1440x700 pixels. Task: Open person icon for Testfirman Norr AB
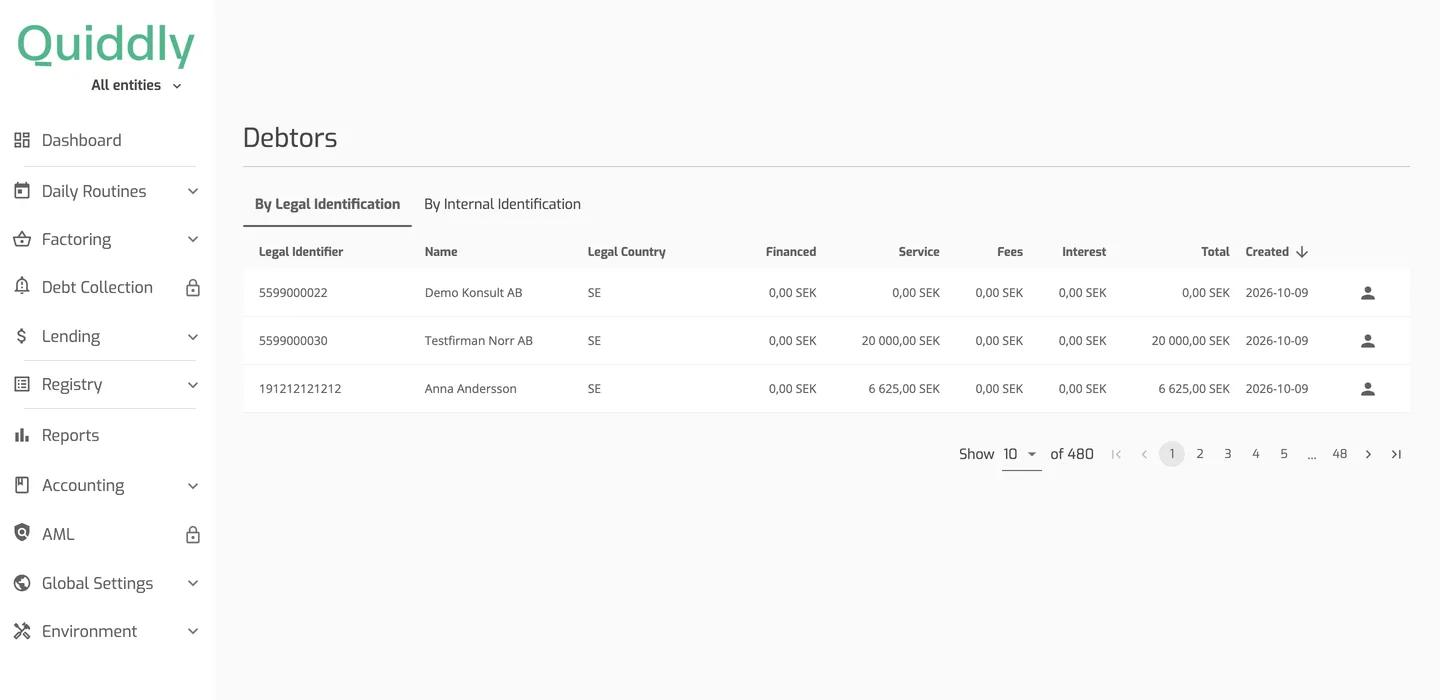(x=1368, y=341)
